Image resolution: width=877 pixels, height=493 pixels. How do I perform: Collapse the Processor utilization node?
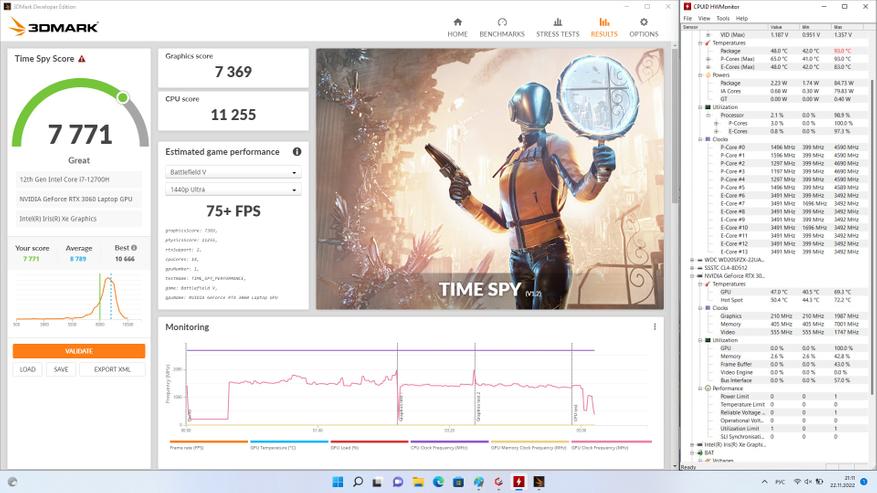[708, 115]
